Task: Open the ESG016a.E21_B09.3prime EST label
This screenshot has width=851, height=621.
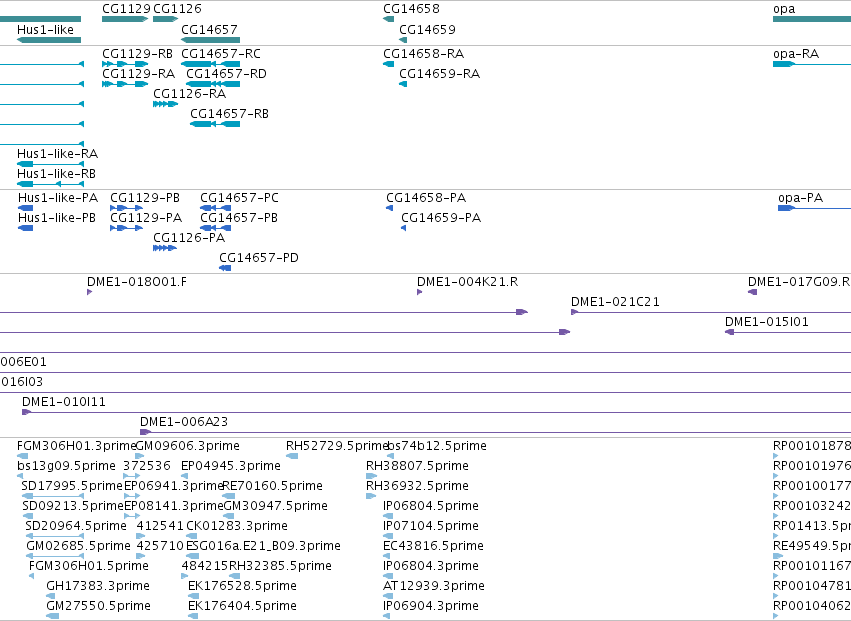Action: (263, 546)
